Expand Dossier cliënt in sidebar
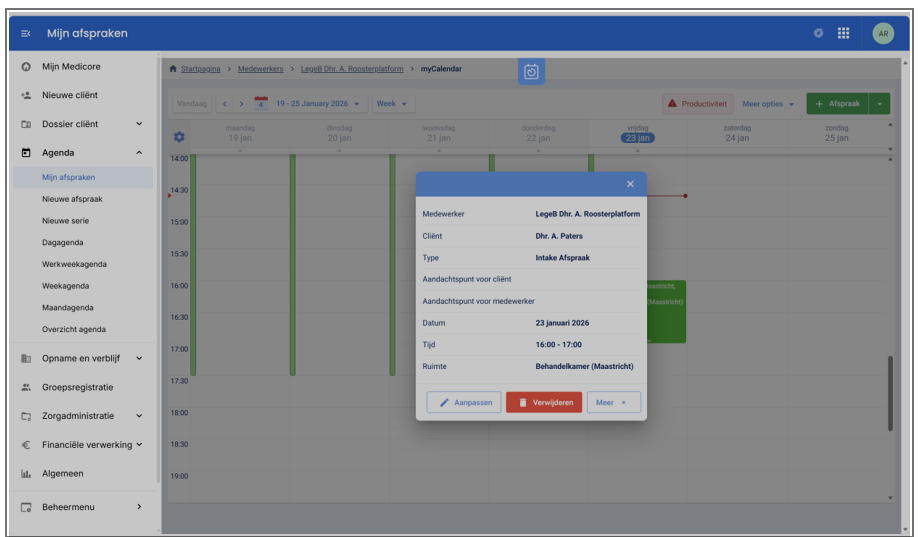922x537 pixels. click(84, 124)
